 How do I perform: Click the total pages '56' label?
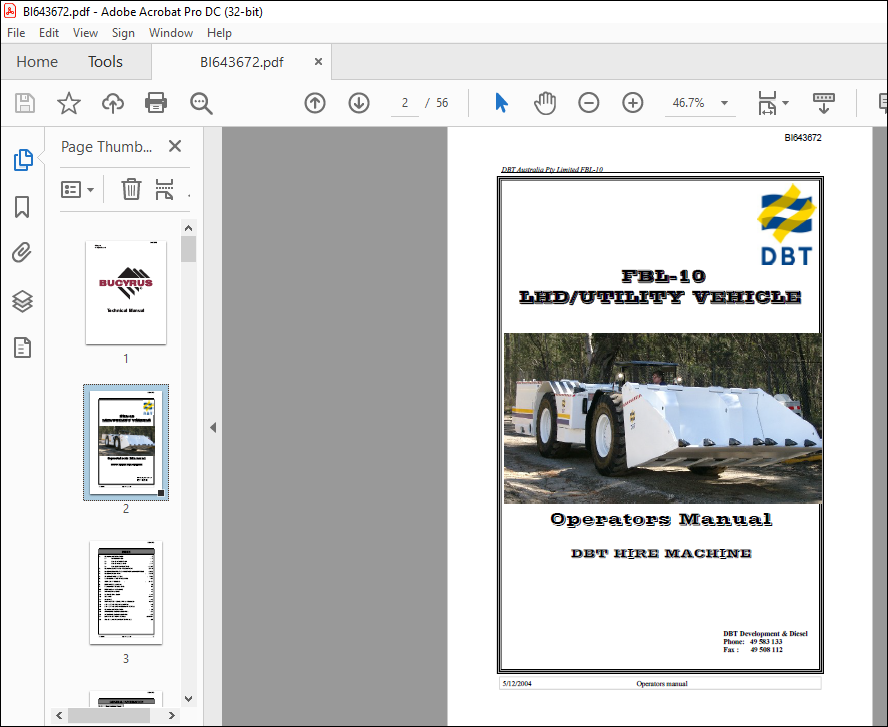(x=442, y=103)
